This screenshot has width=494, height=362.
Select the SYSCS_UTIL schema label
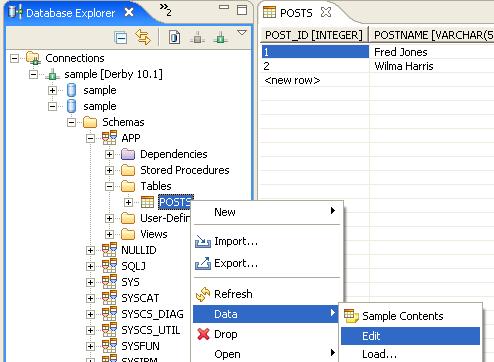(151, 330)
